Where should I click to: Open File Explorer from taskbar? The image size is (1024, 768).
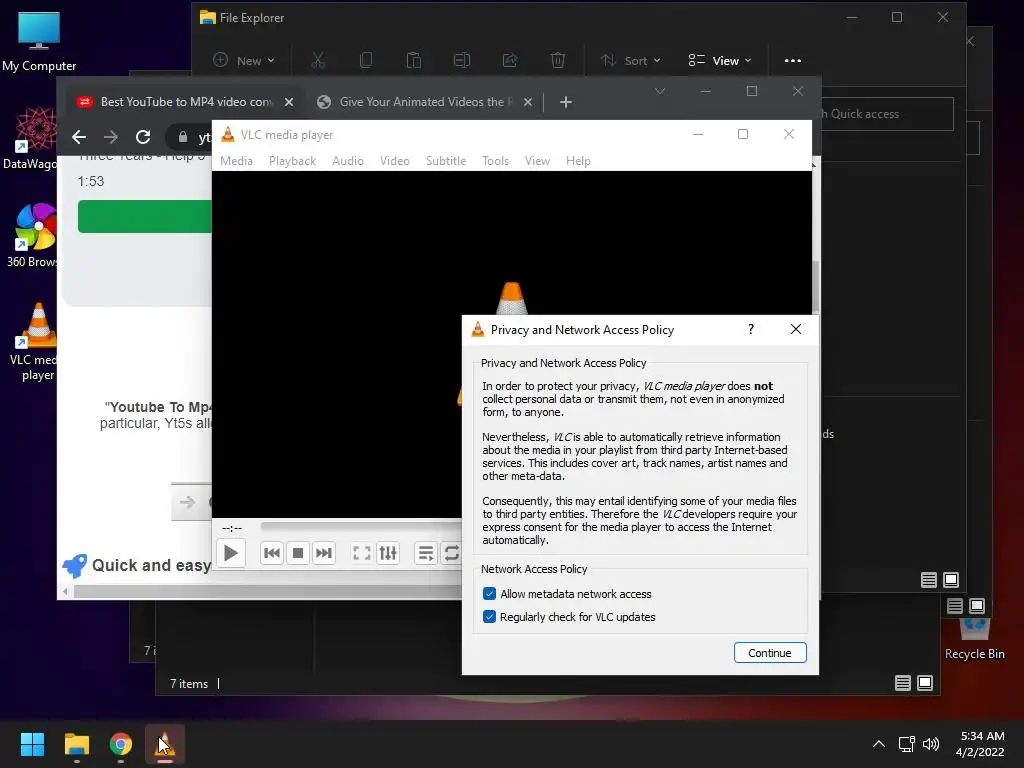tap(76, 744)
